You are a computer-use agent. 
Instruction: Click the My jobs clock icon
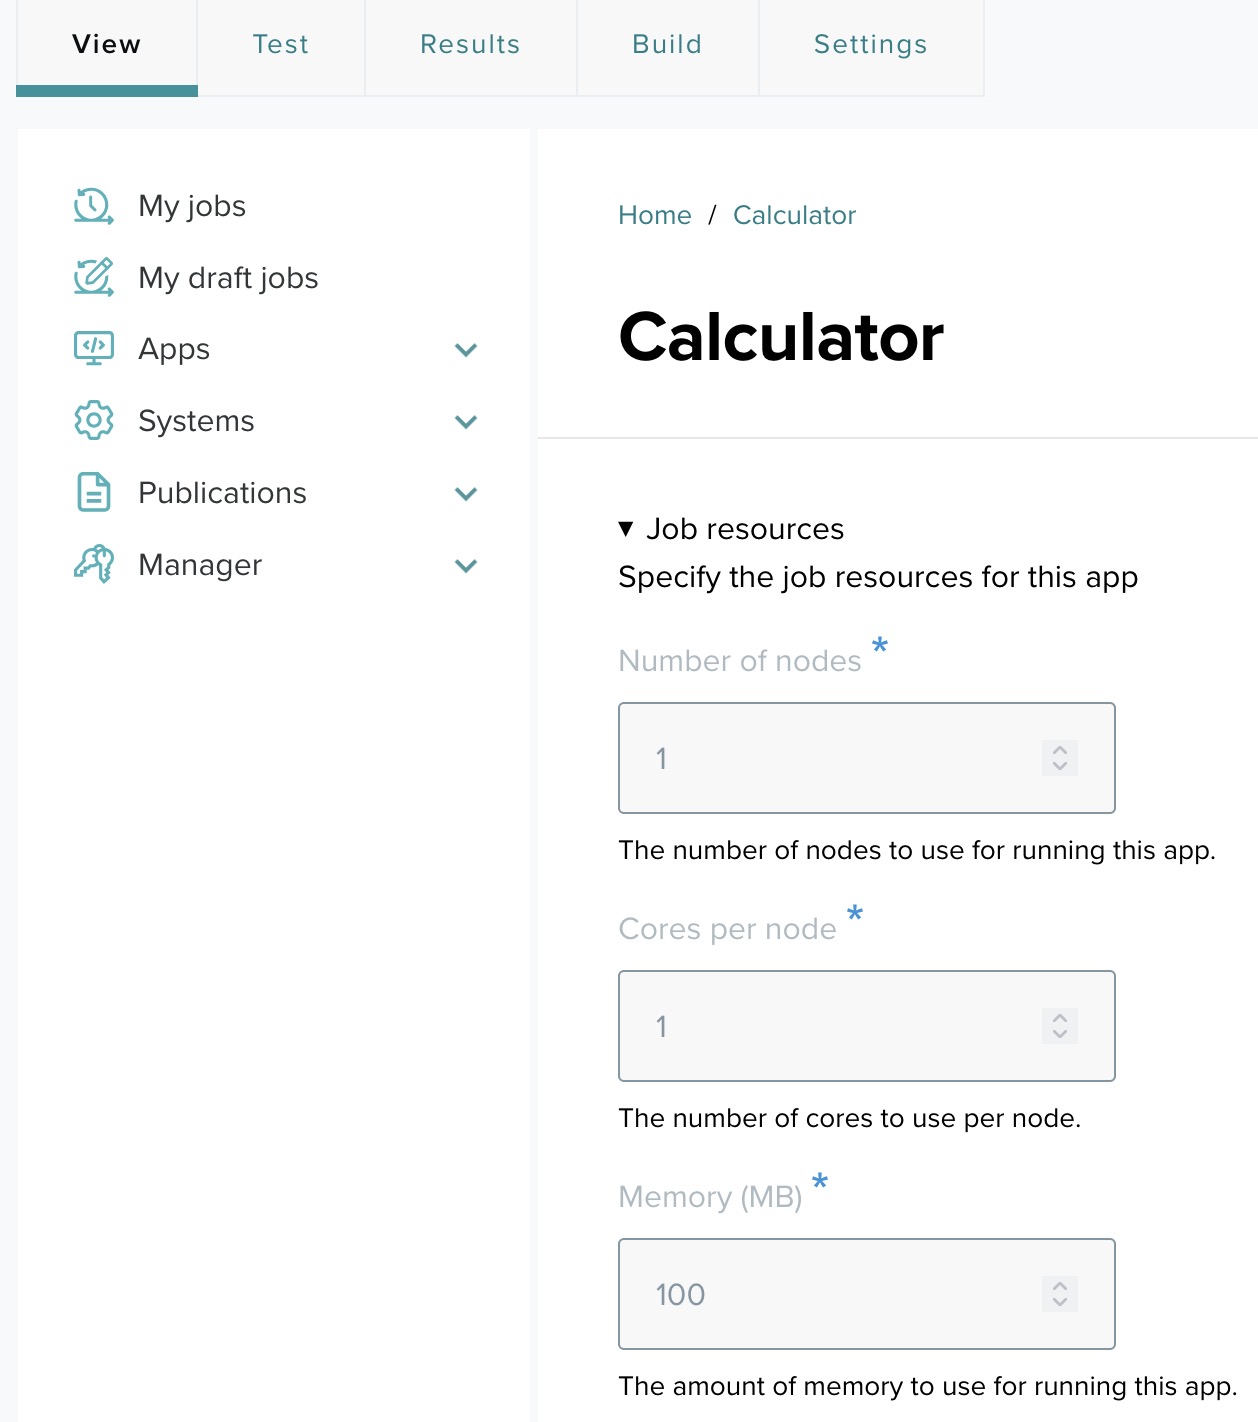(93, 206)
